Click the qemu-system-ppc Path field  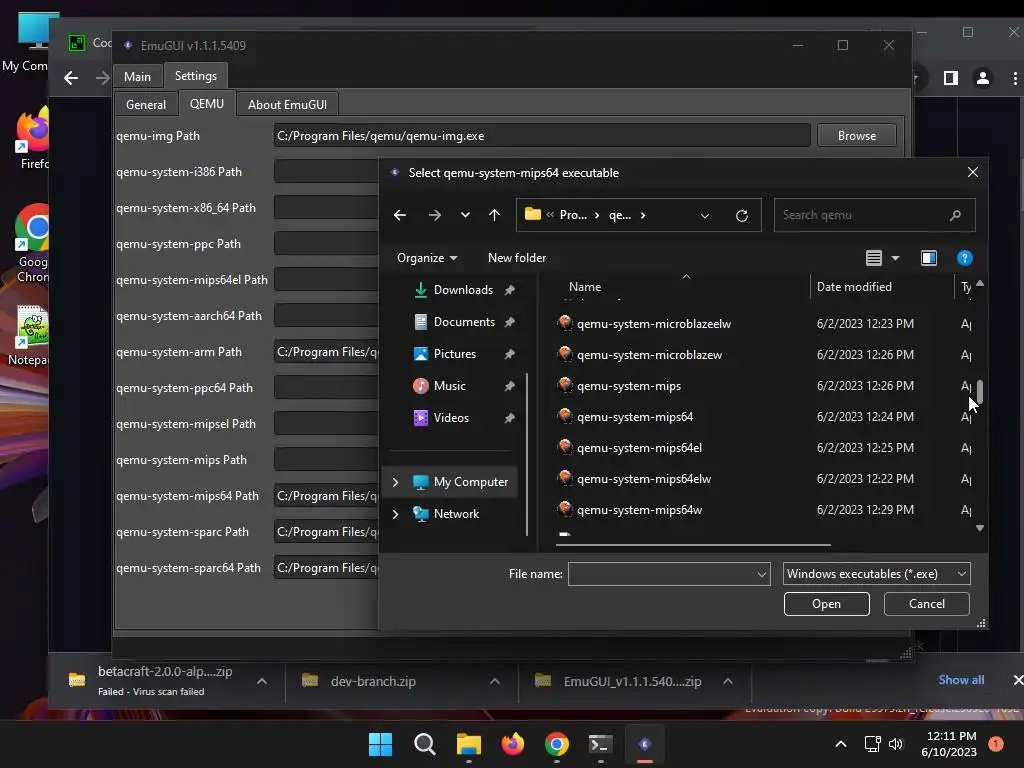click(326, 244)
